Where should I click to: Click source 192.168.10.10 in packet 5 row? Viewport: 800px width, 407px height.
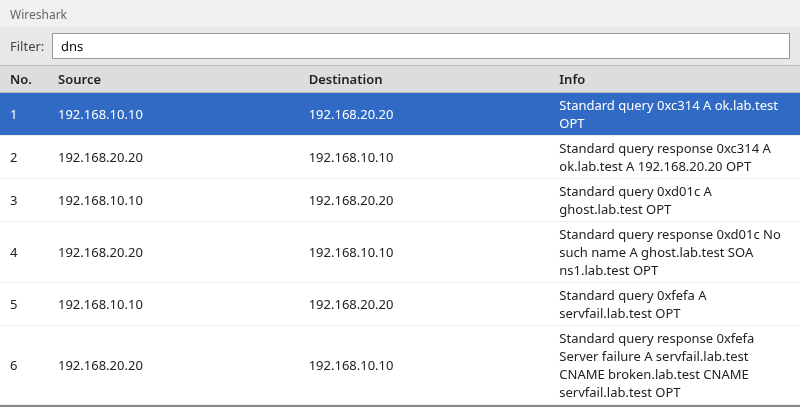click(101, 304)
